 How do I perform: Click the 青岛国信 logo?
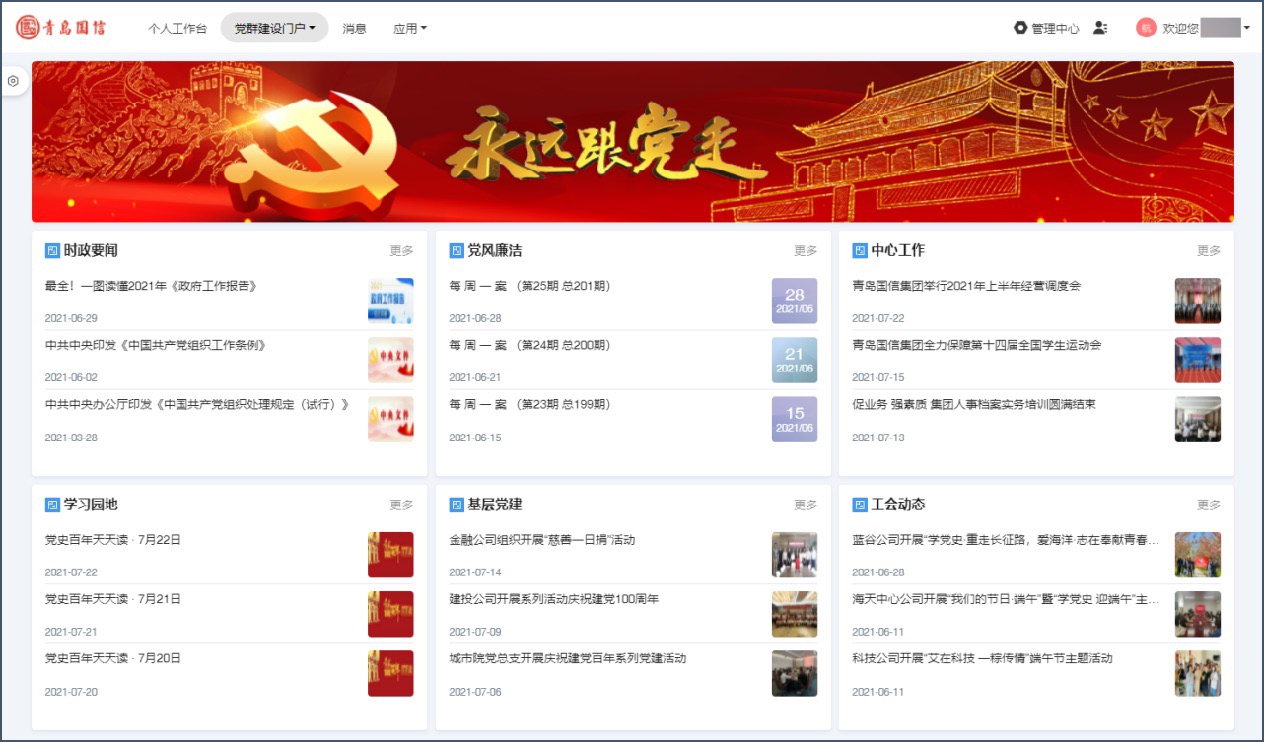[61, 28]
